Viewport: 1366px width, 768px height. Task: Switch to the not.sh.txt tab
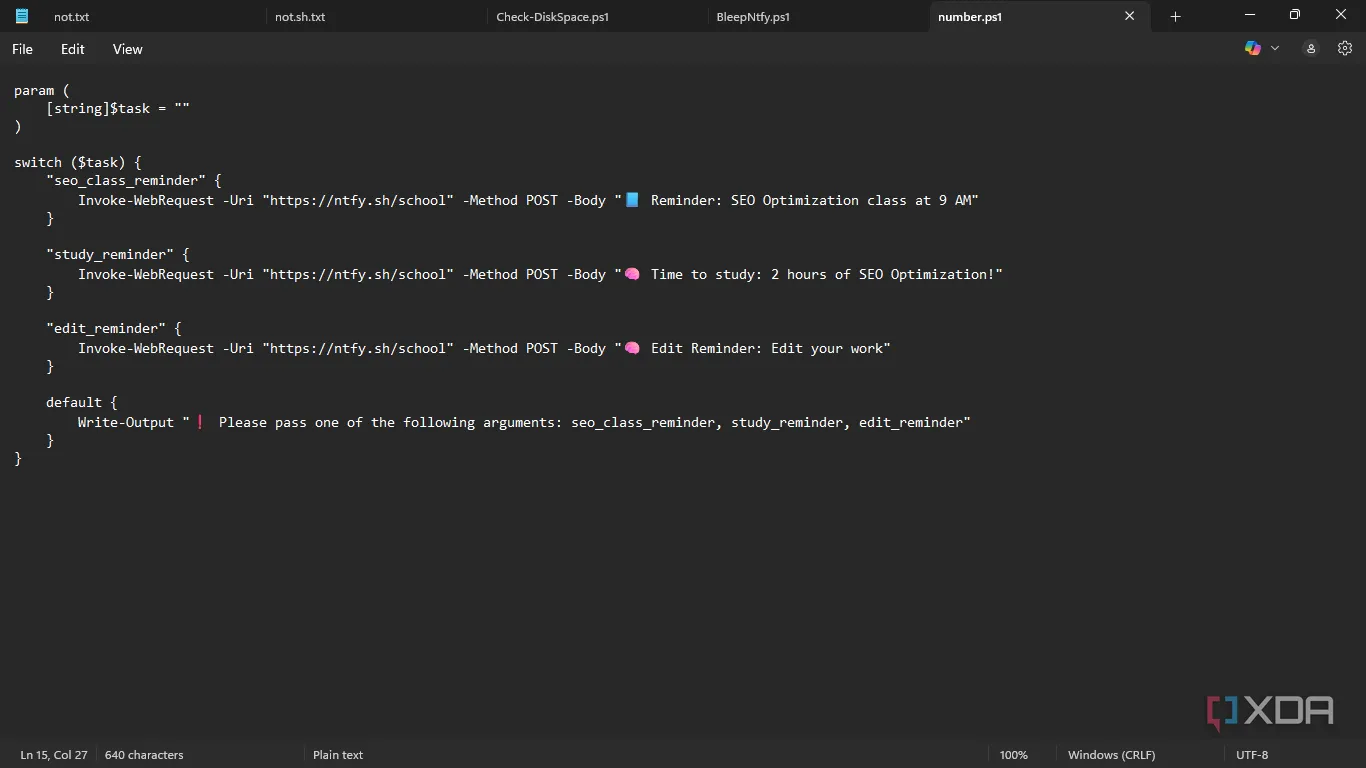pos(300,17)
